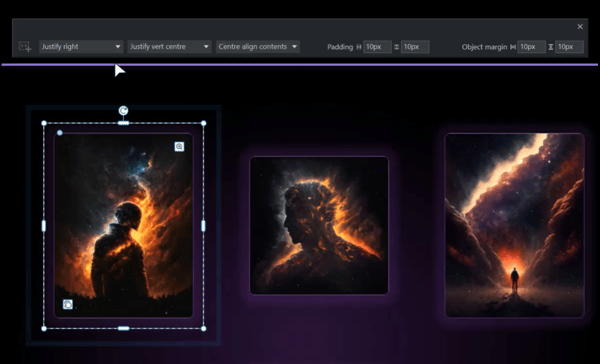Viewport: 600px width, 364px height.
Task: Click the Object margin vertical field
Action: coord(569,47)
